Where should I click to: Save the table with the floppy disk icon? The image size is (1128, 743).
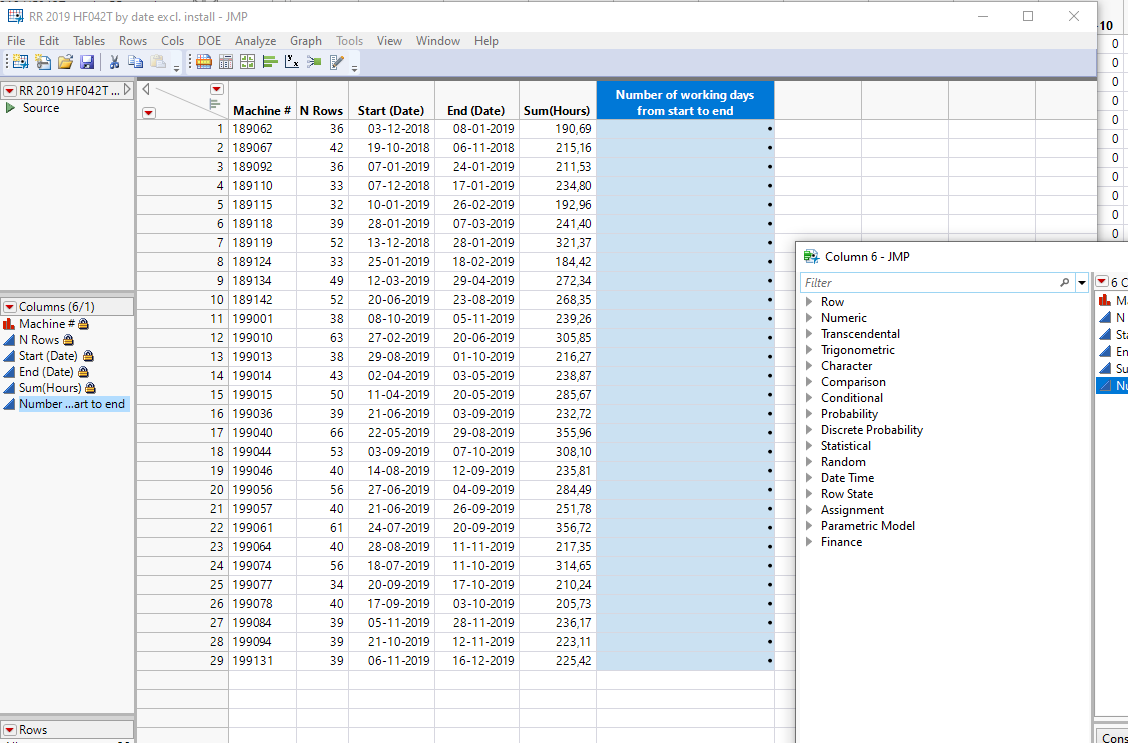click(87, 62)
